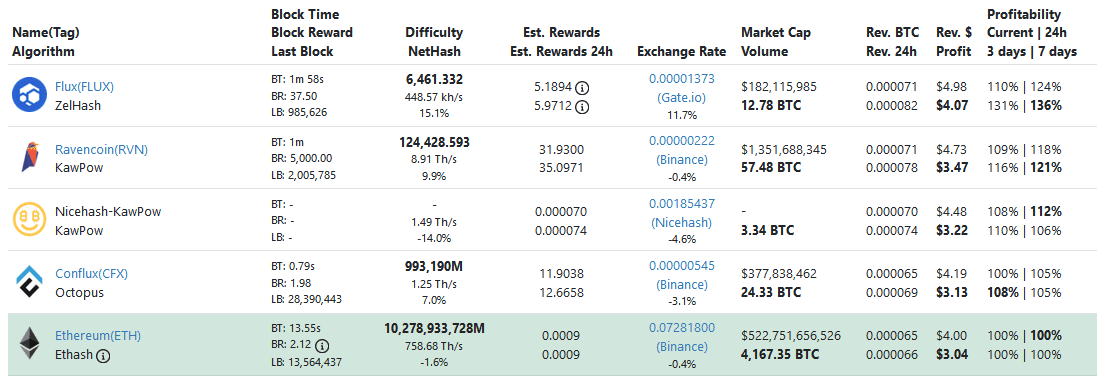Open the Conflux(CFX) coin link
Screen dimensions: 1101x380
coord(91,273)
